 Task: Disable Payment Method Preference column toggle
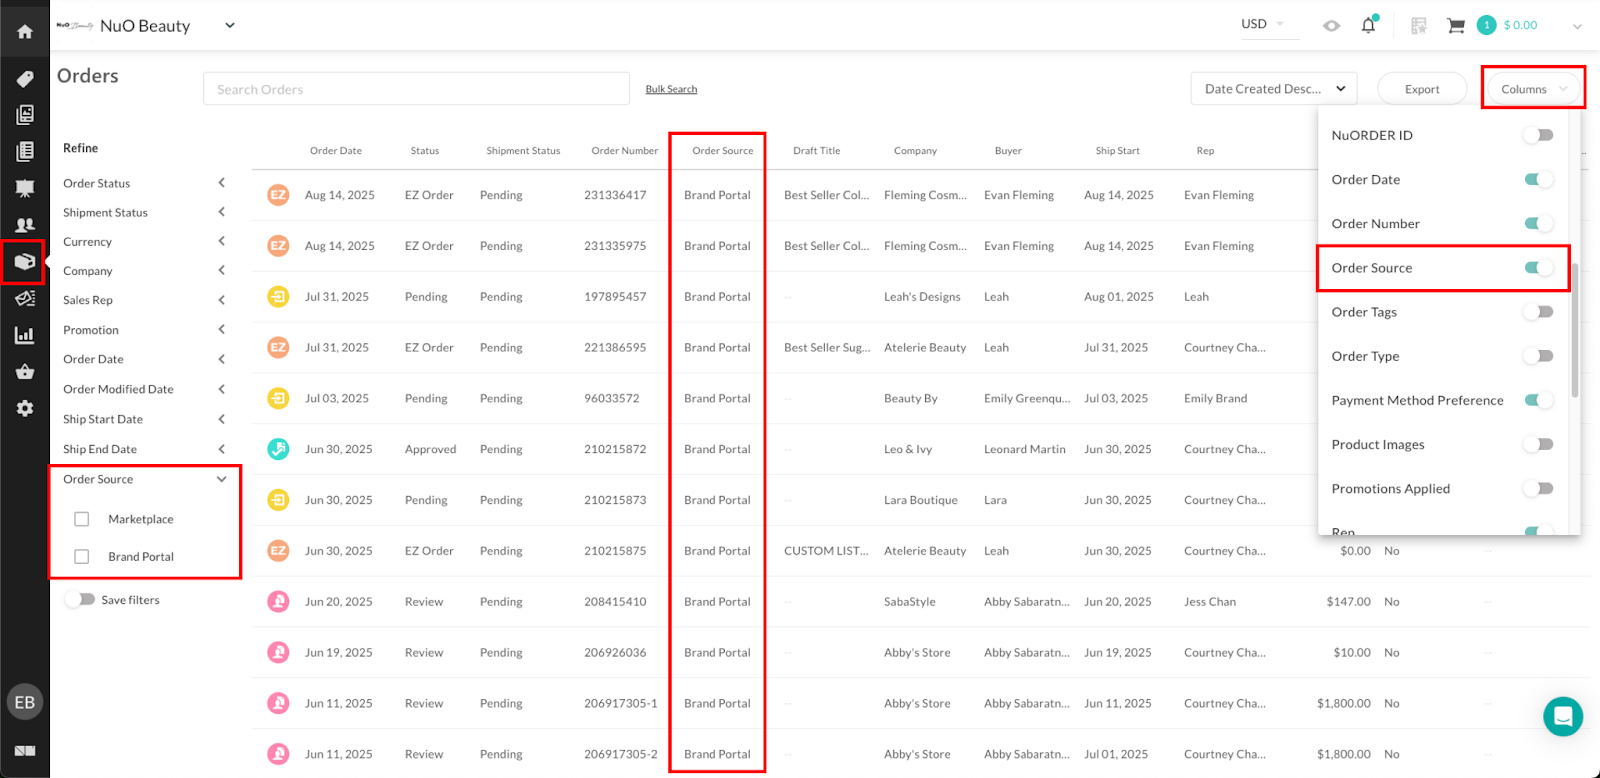tap(1538, 400)
